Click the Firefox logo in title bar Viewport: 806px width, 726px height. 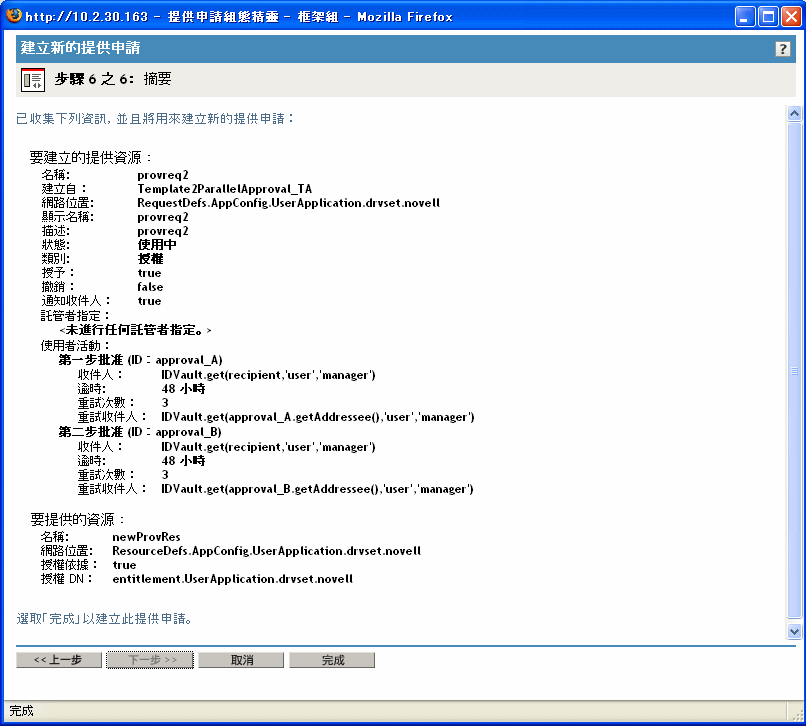click(x=14, y=15)
